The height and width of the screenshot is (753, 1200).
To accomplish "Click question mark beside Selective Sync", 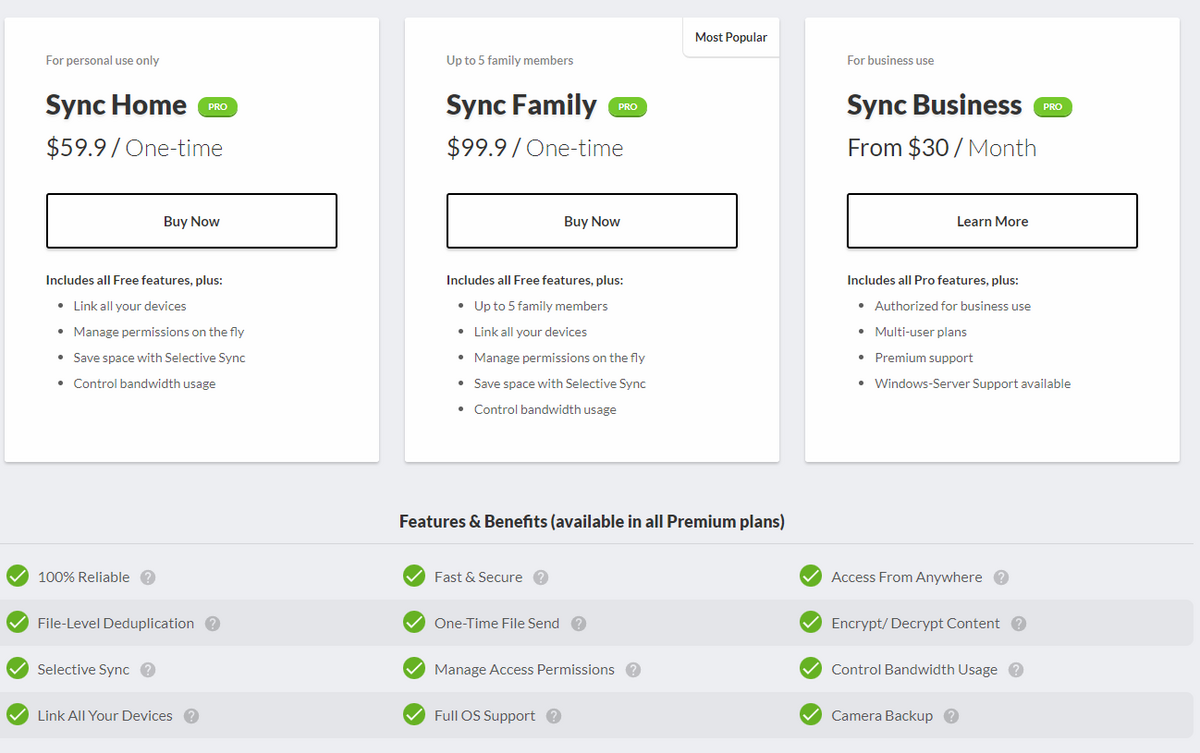I will (x=148, y=670).
